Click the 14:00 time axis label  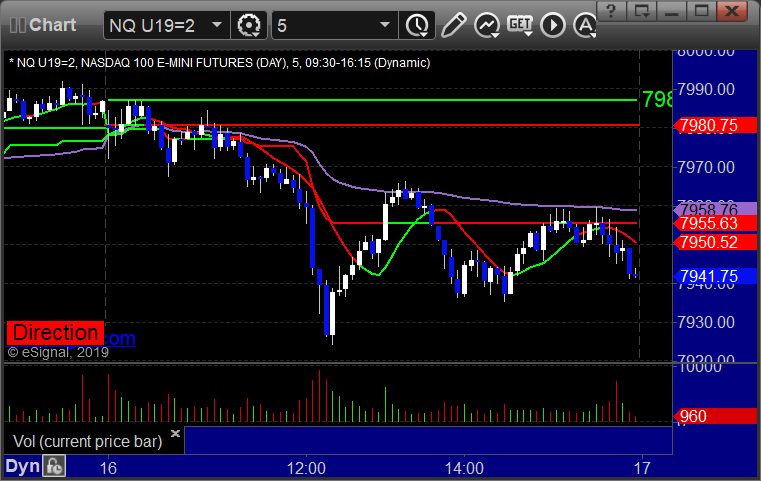[464, 468]
